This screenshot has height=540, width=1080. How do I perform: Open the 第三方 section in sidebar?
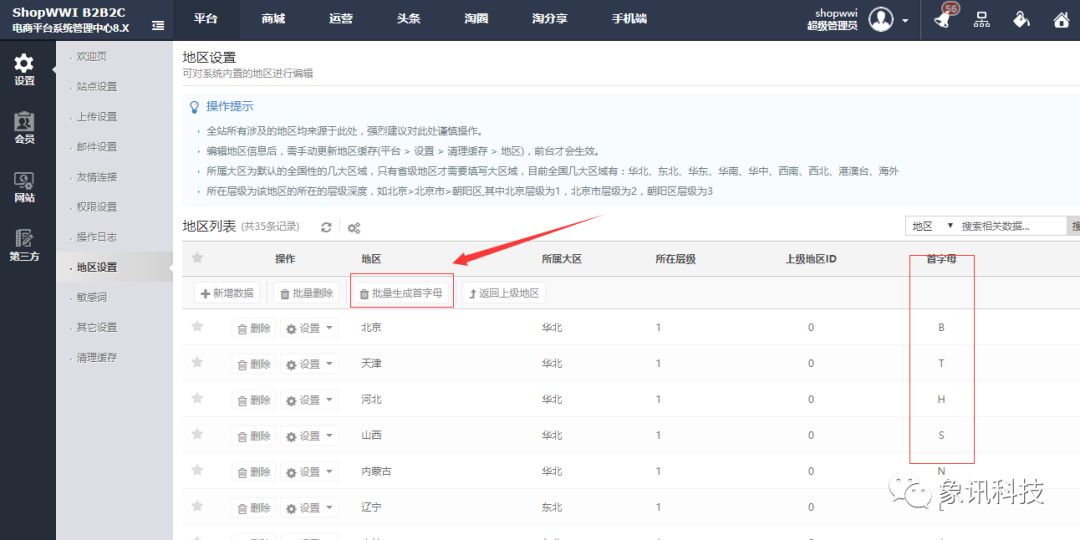pyautogui.click(x=24, y=246)
